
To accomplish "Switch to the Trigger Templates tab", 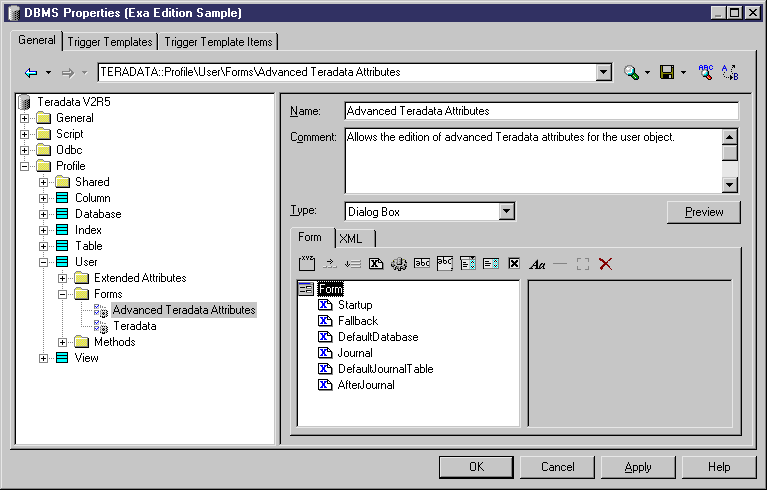I will [x=110, y=42].
